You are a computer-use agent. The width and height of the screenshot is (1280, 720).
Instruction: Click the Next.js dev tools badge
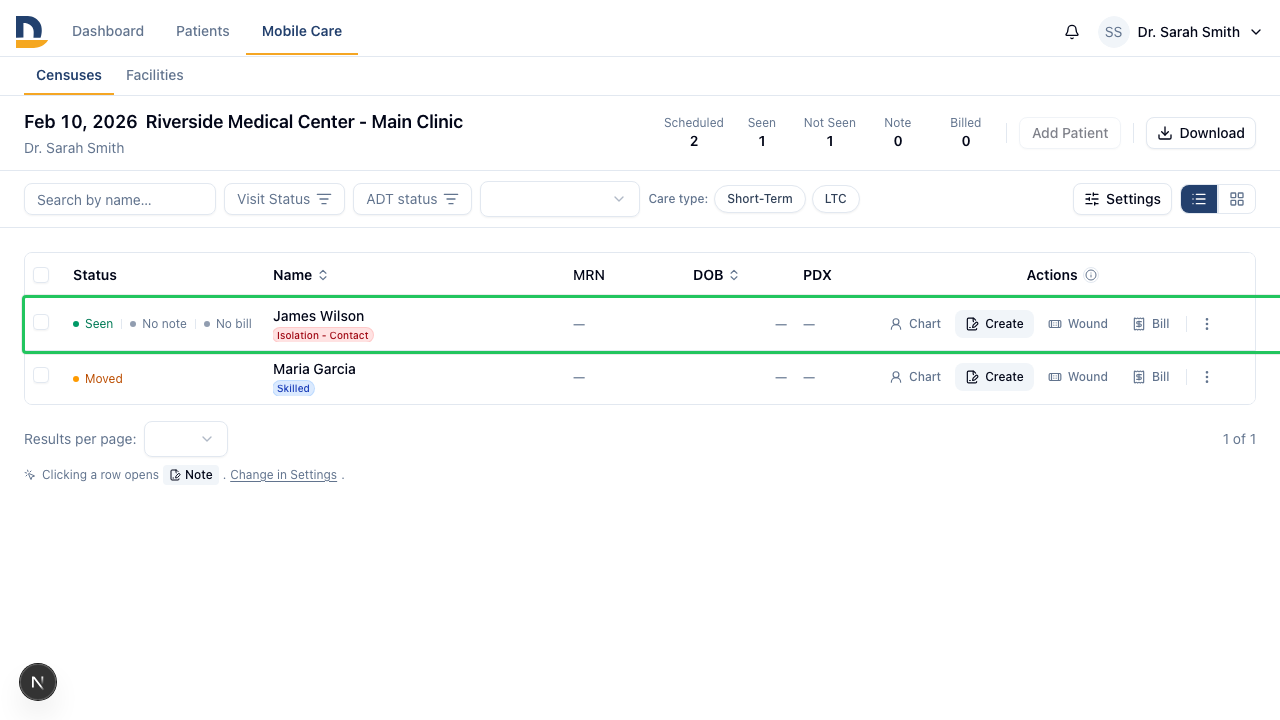click(x=38, y=682)
